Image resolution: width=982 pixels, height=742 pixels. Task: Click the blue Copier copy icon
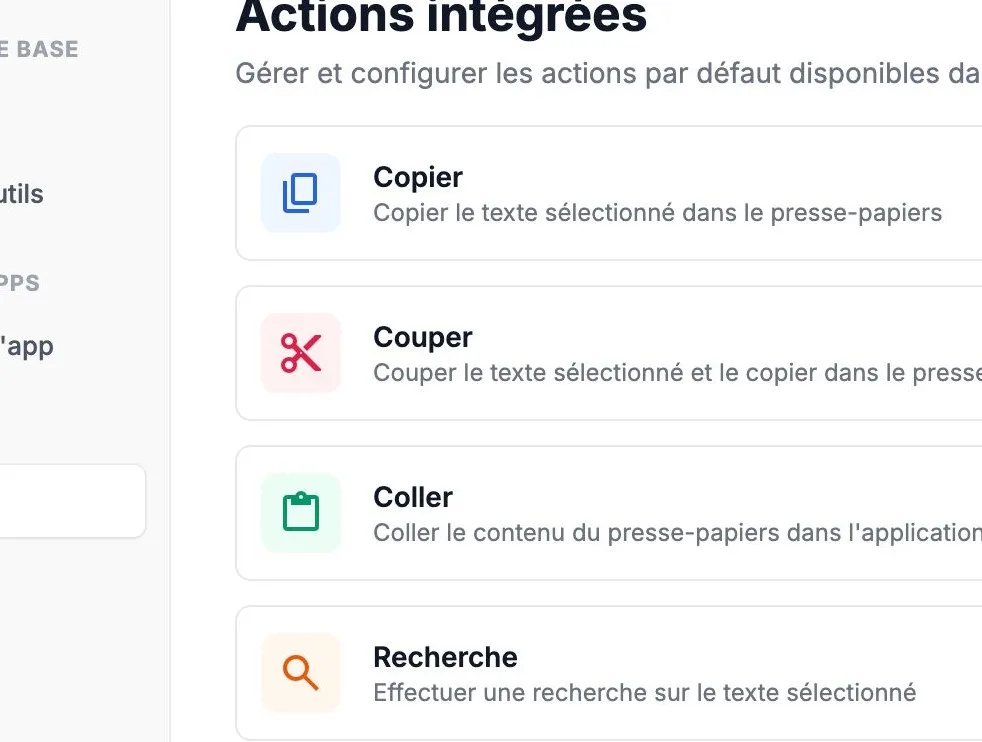301,193
